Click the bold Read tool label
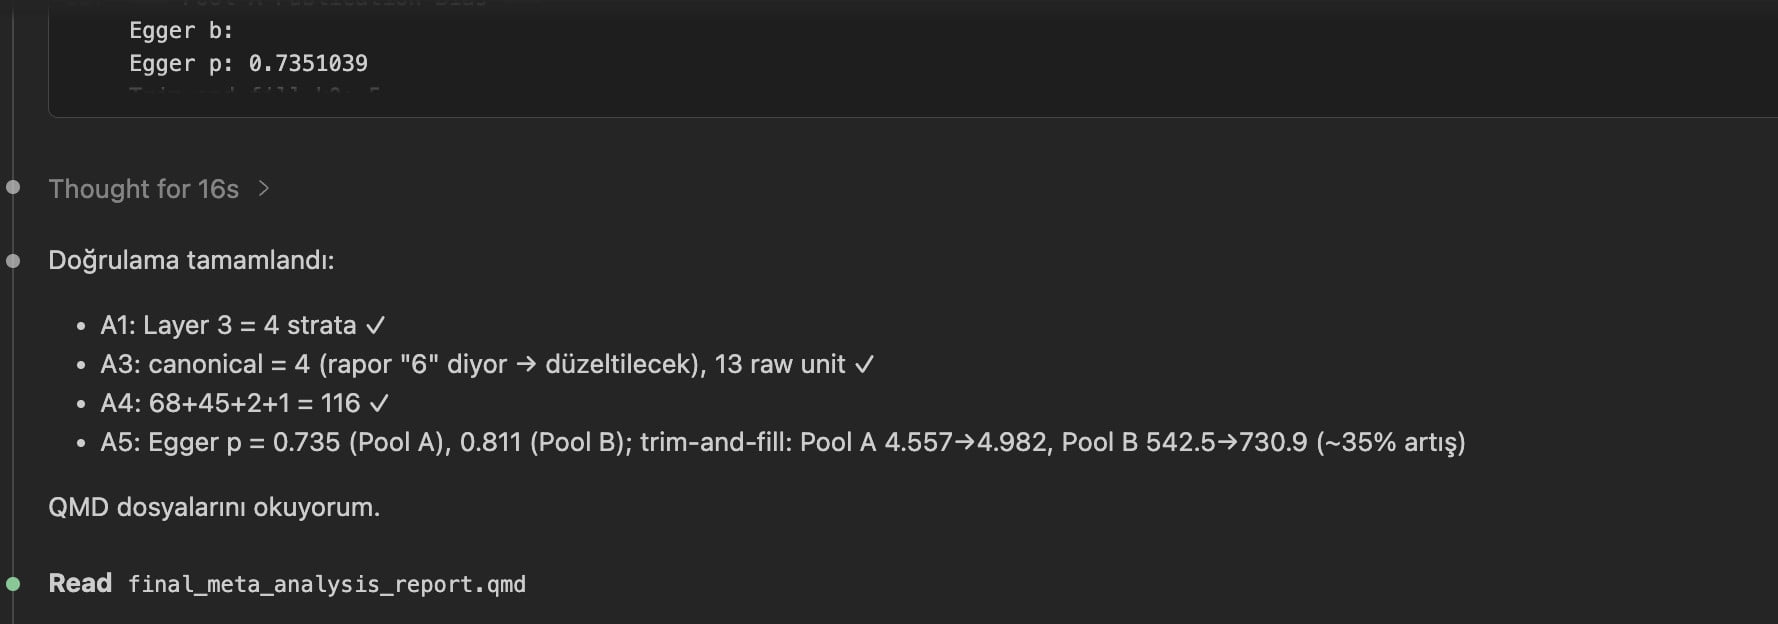Viewport: 1778px width, 624px height. click(x=80, y=583)
